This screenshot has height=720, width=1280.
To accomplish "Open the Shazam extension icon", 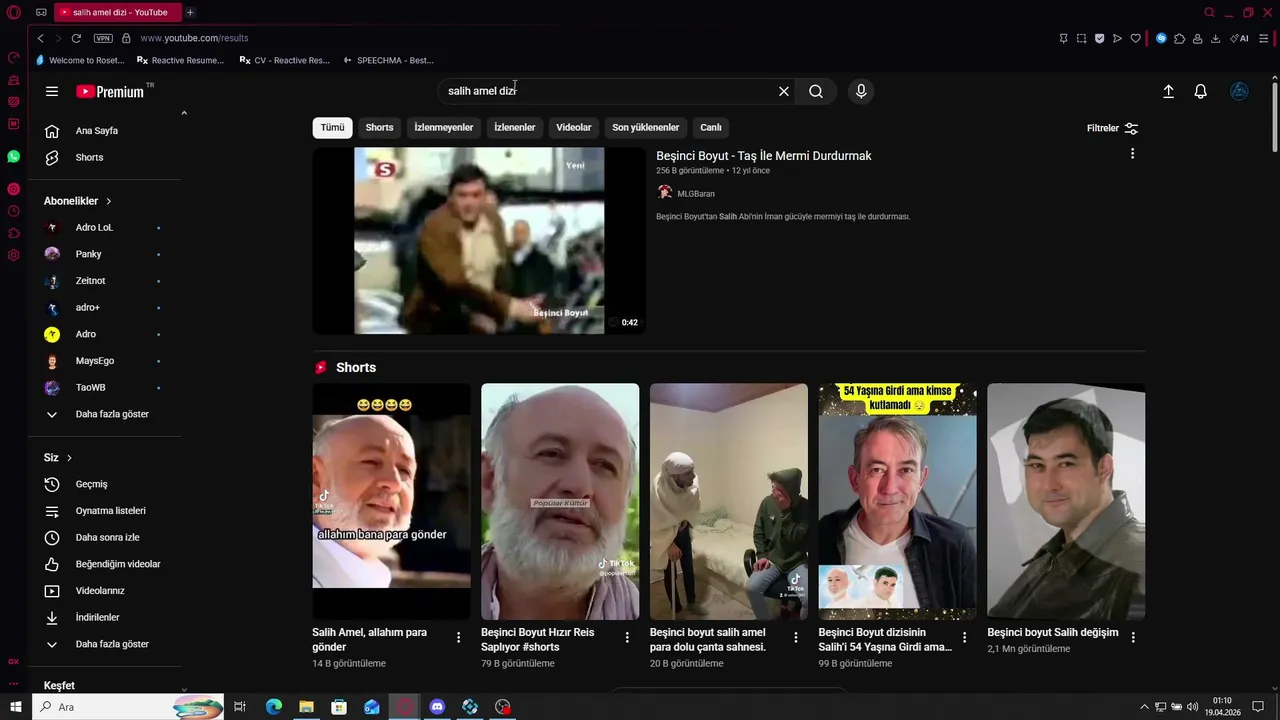I will (1161, 38).
